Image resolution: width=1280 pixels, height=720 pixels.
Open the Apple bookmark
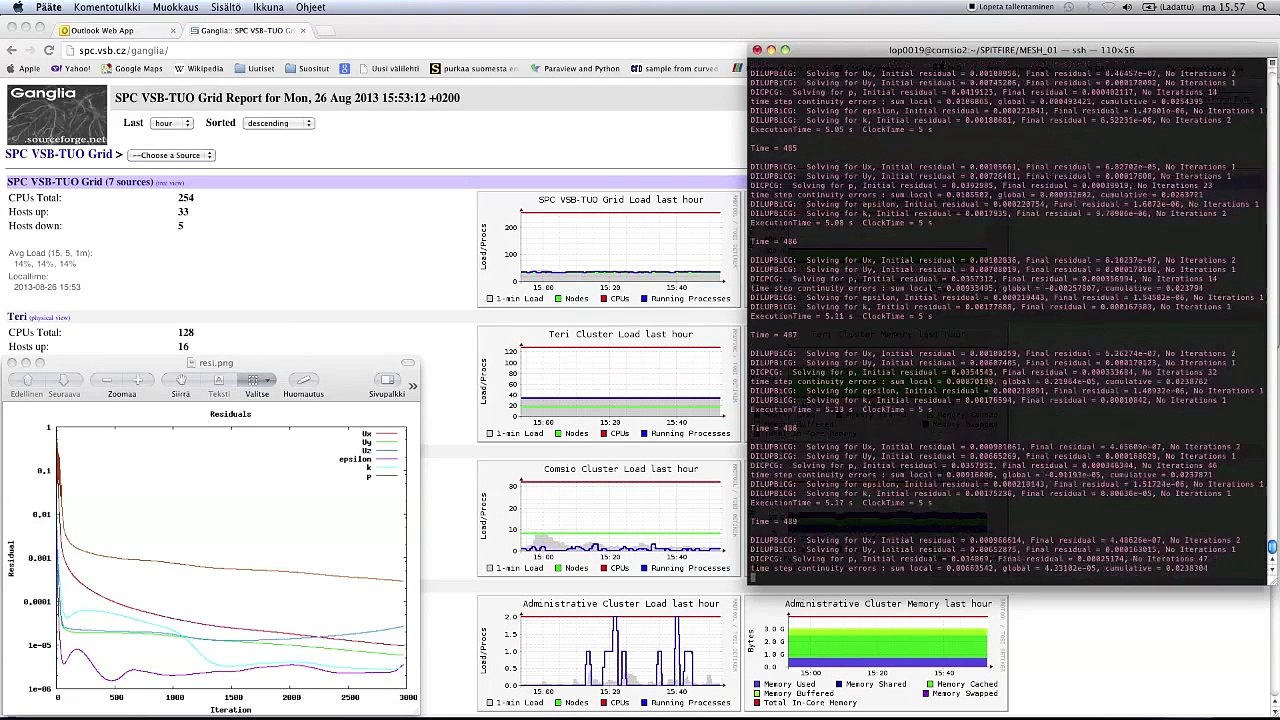[x=23, y=69]
